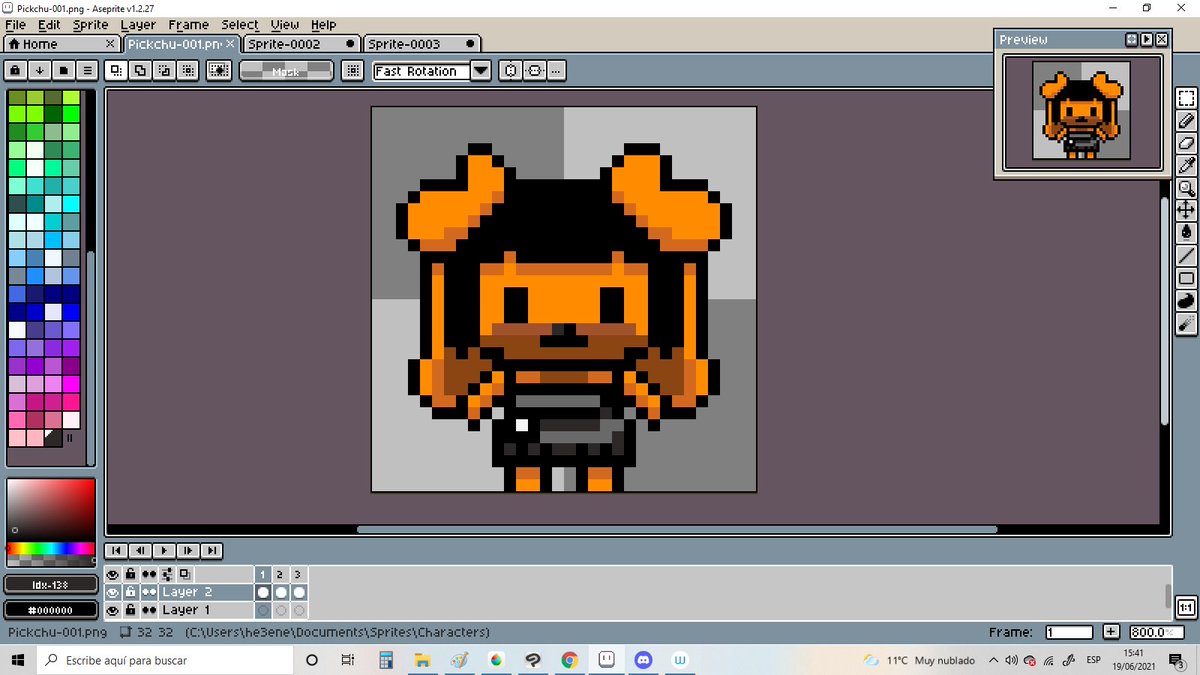Switch to the Sprite-0002 tab
Screen dimensions: 1200x675
click(300, 44)
